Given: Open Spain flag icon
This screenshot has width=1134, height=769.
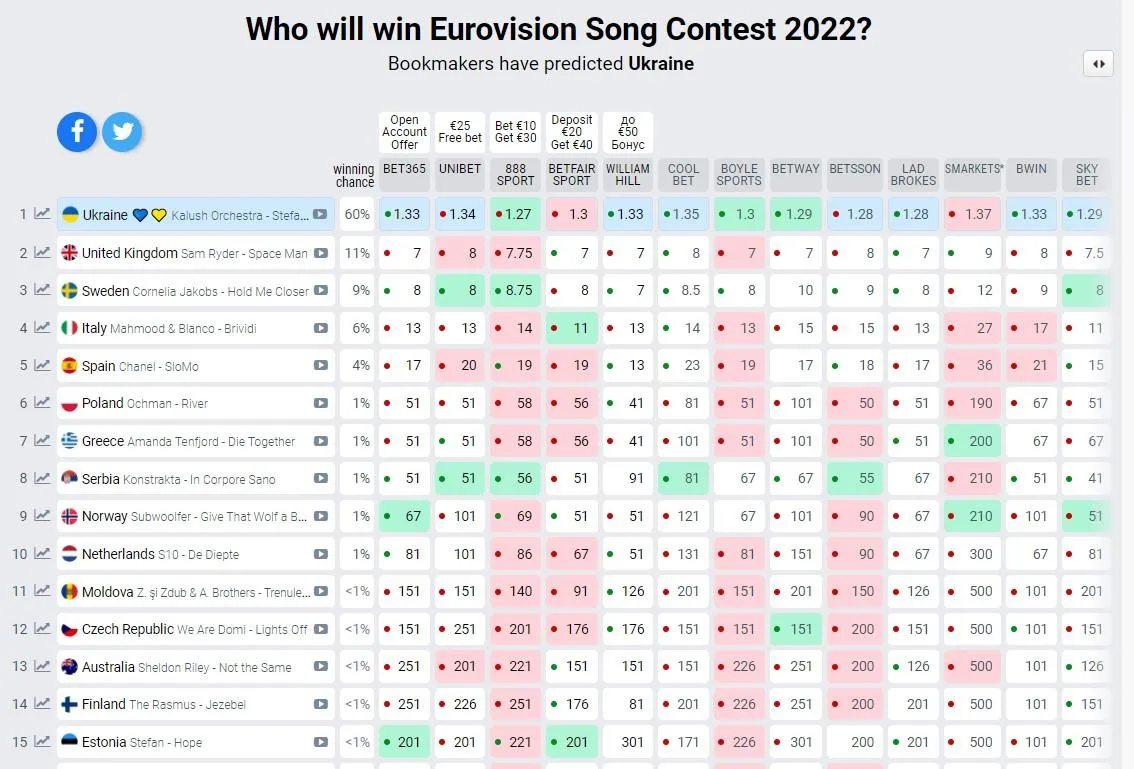Looking at the screenshot, I should coord(70,366).
